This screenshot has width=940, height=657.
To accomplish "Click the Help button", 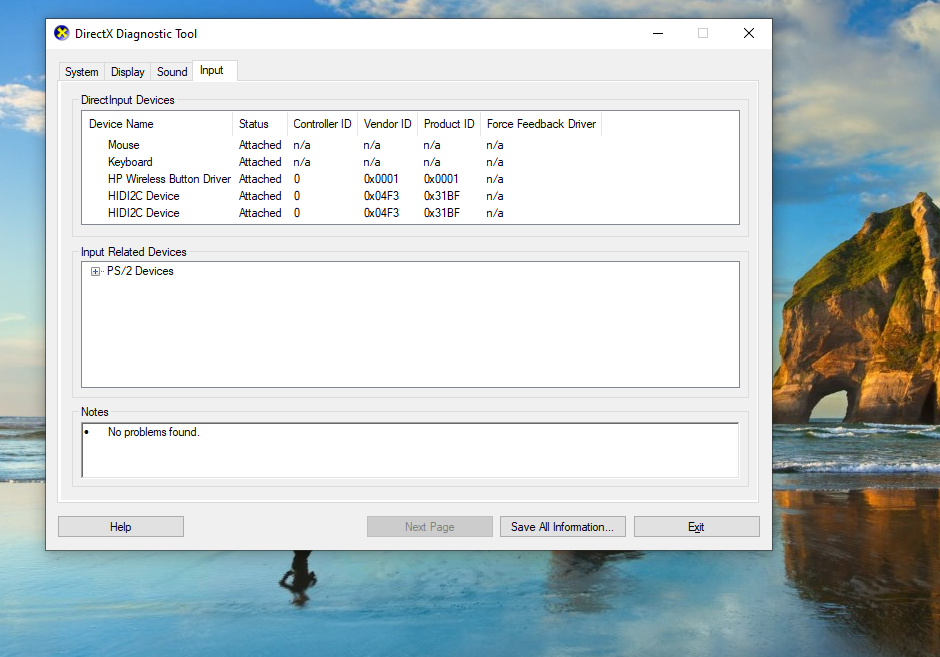I will click(x=120, y=527).
